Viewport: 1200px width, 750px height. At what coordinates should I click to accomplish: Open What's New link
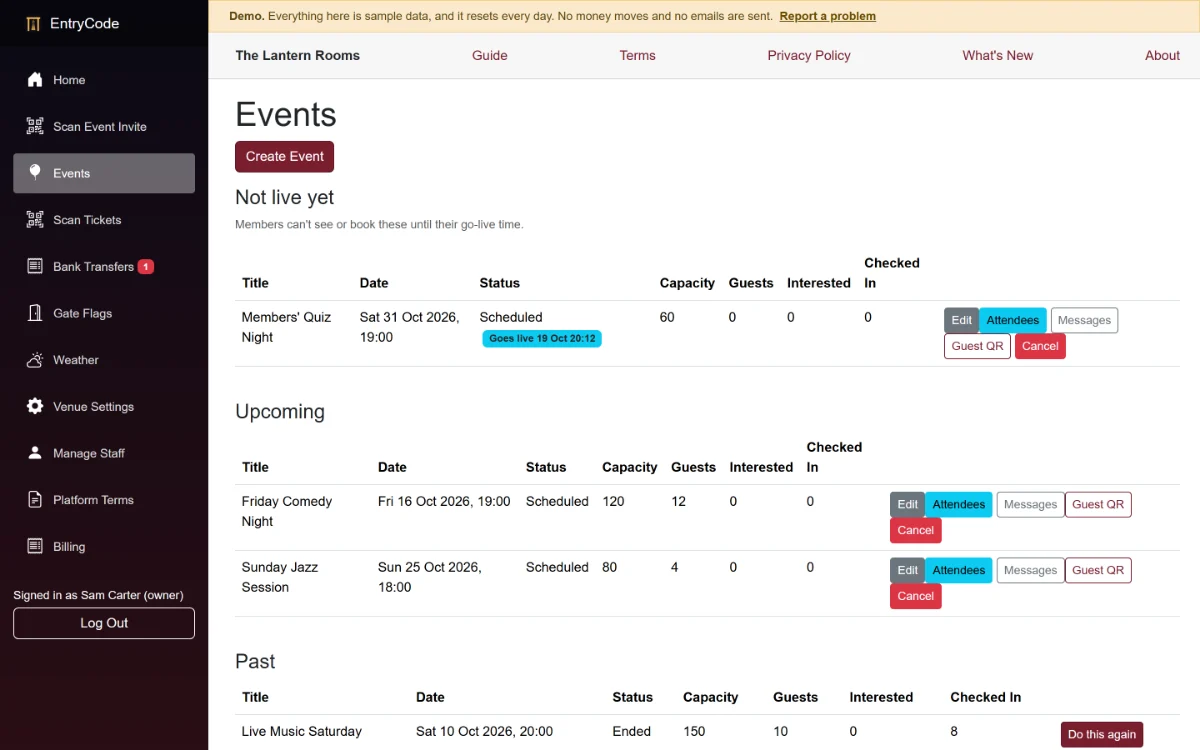(997, 56)
